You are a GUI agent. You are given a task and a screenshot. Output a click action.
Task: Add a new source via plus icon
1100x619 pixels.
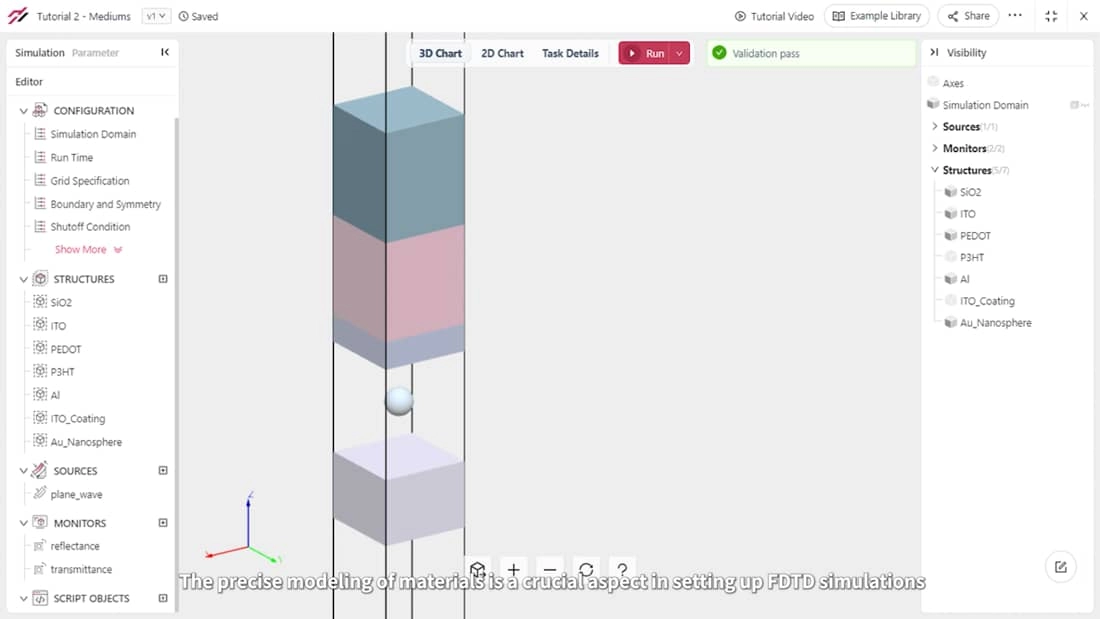[x=163, y=470]
